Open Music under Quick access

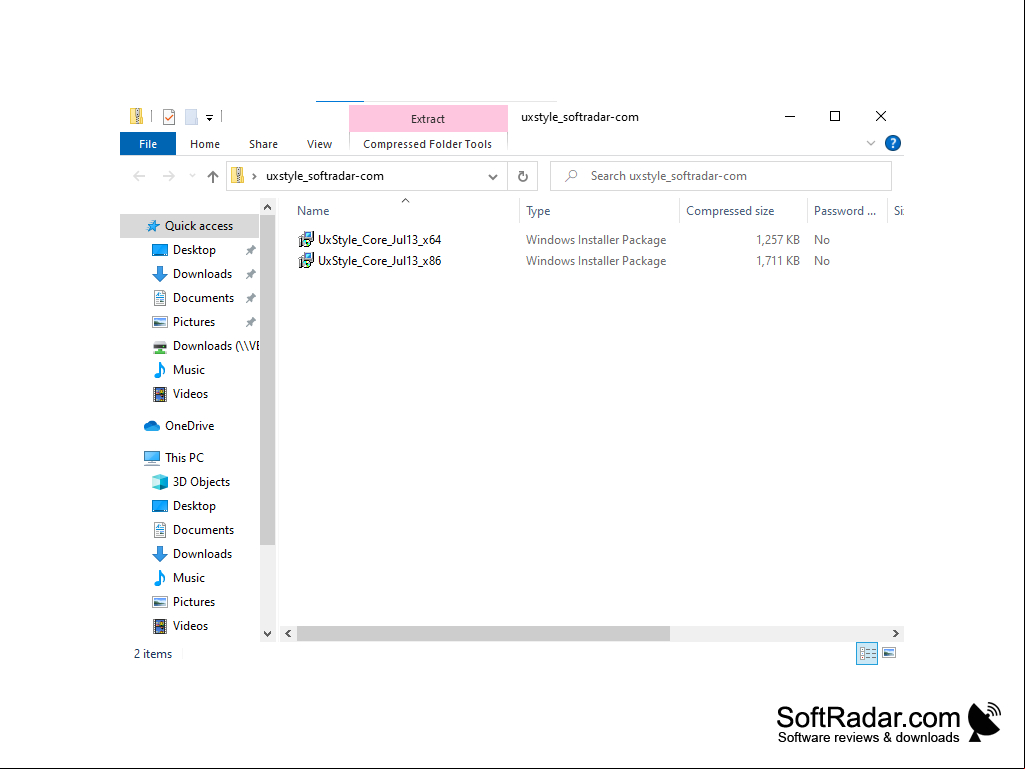pyautogui.click(x=188, y=370)
